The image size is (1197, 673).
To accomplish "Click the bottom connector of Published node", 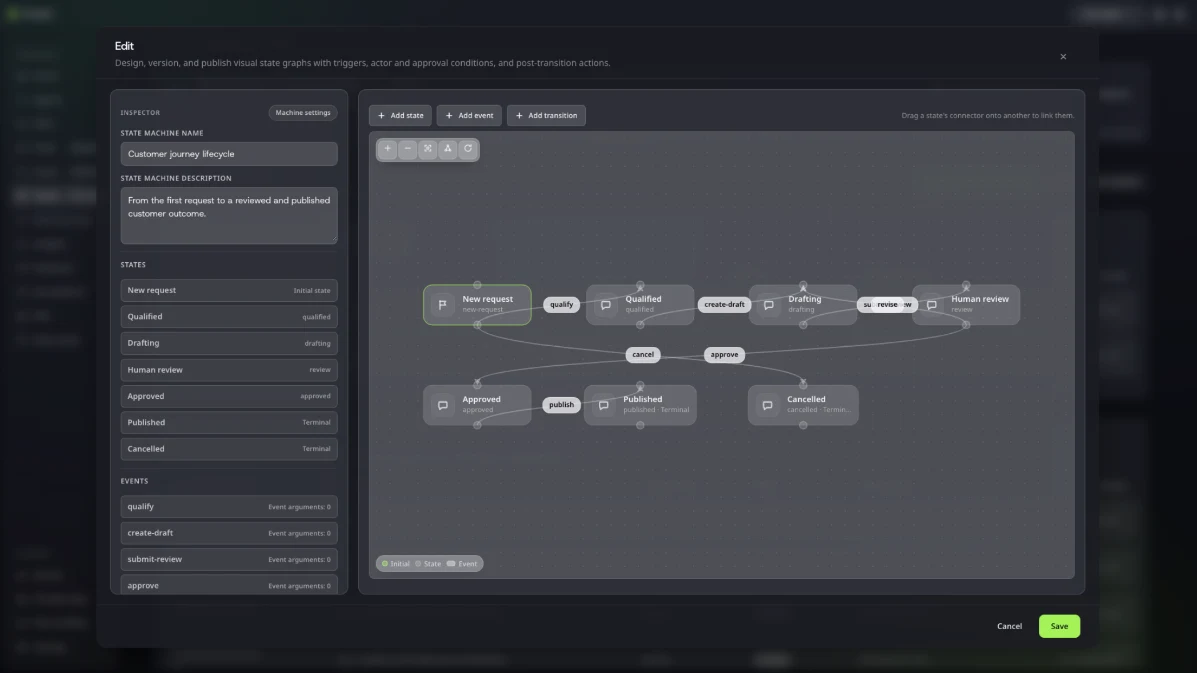I will [640, 425].
